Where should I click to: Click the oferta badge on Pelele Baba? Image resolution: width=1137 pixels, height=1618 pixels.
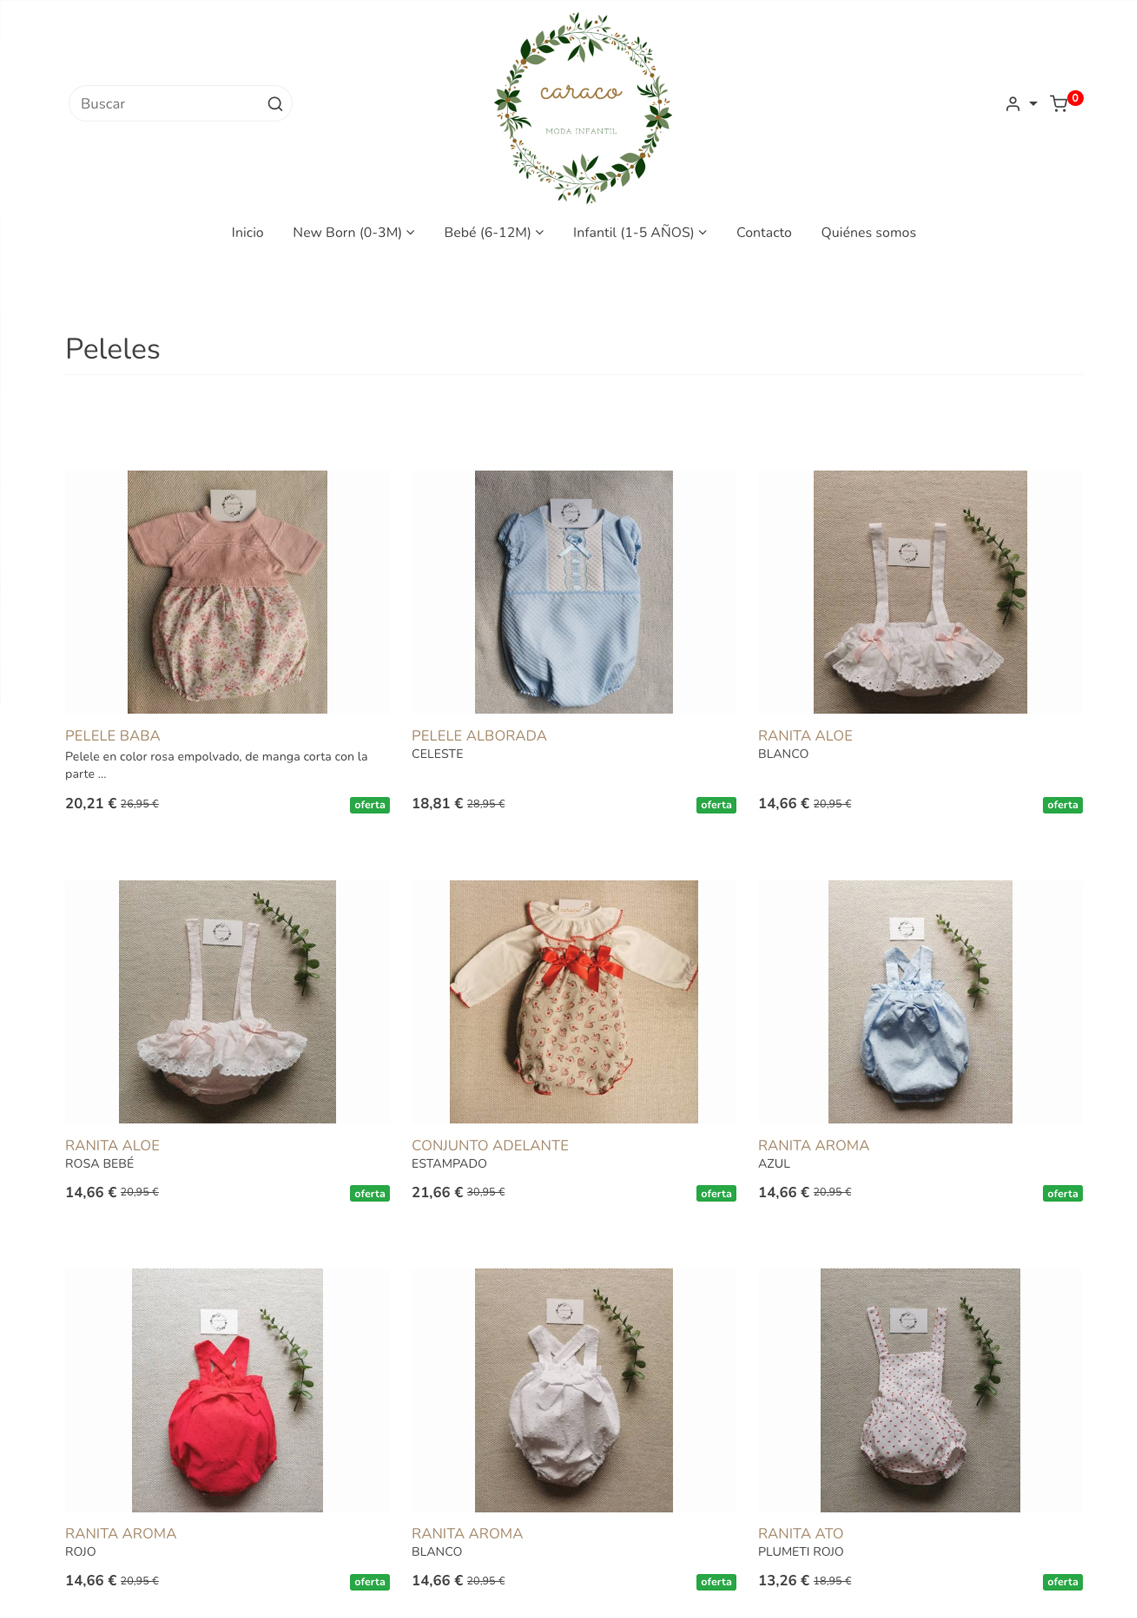tap(369, 805)
